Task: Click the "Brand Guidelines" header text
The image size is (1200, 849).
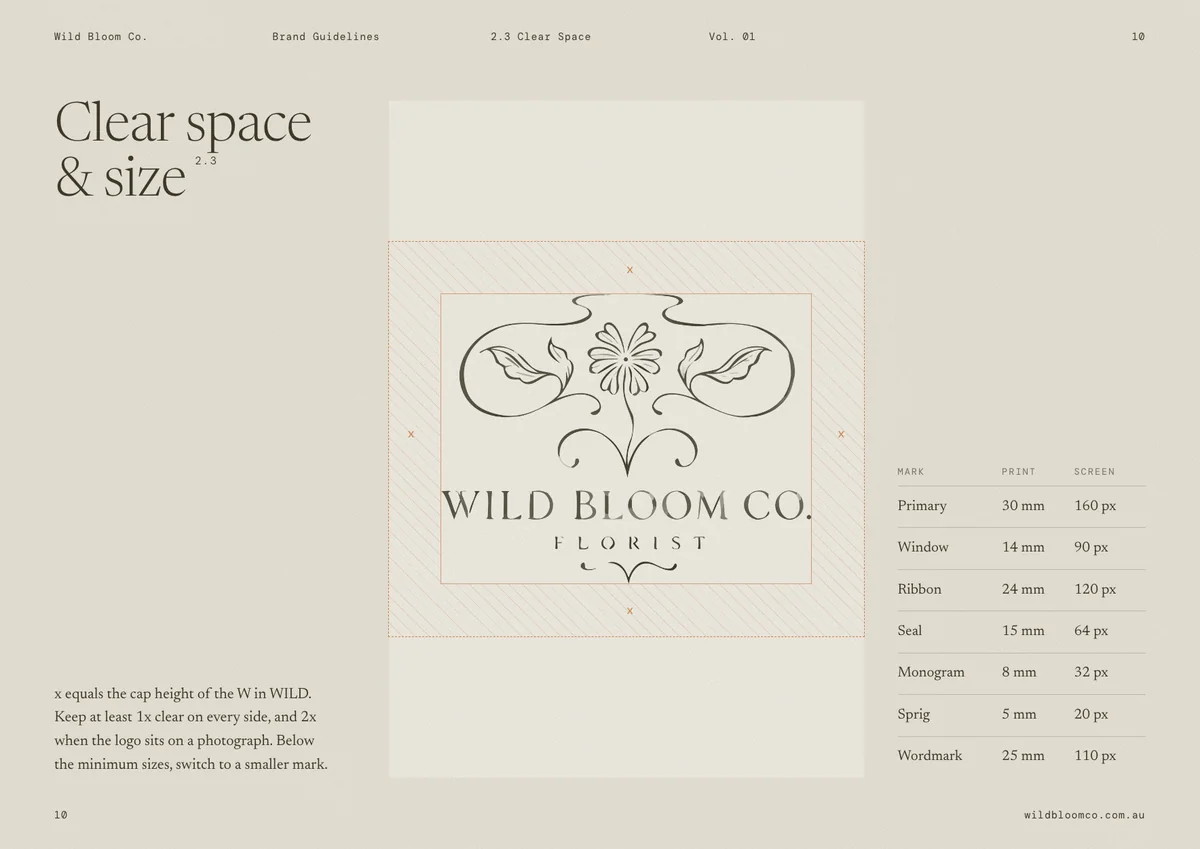Action: (x=326, y=37)
